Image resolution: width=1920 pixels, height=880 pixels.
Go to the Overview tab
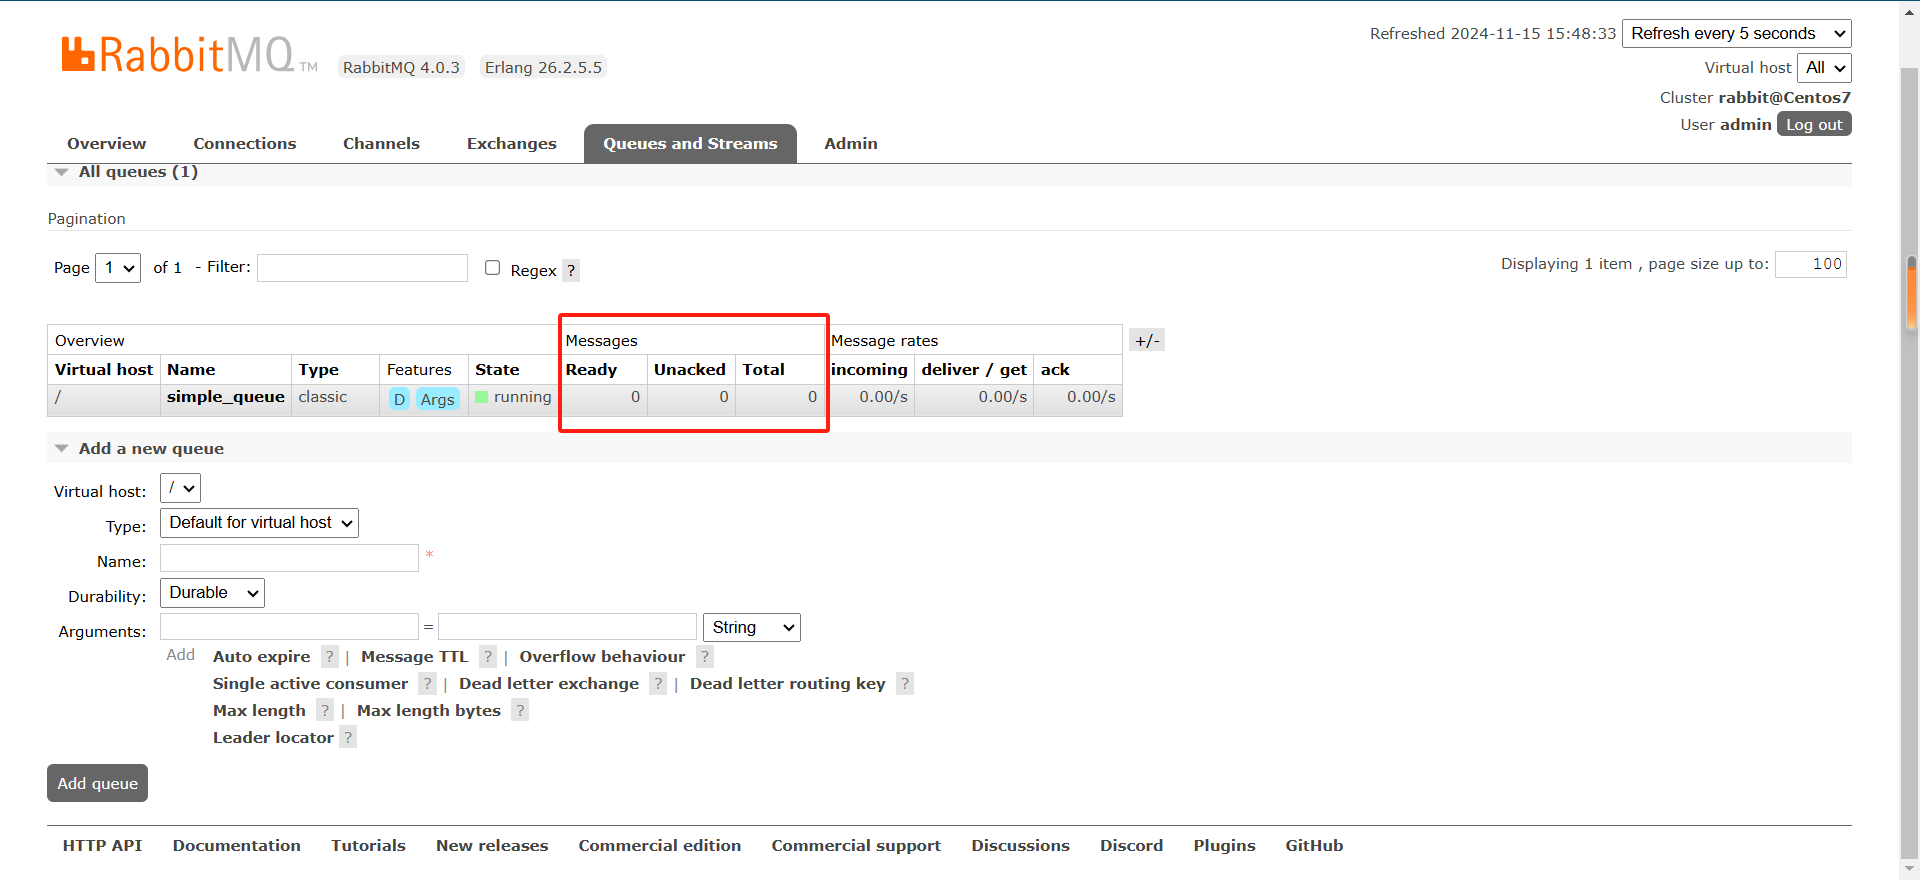coord(106,143)
